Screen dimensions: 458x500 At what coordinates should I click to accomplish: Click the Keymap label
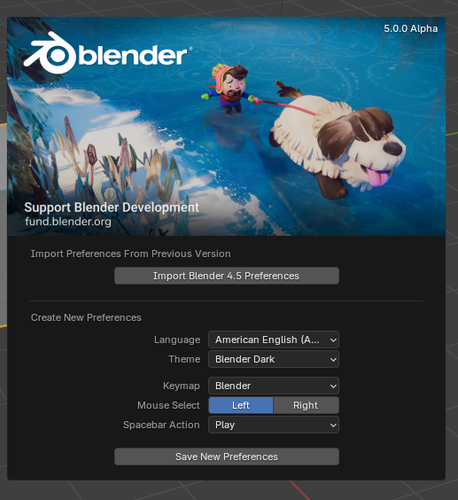click(x=181, y=386)
